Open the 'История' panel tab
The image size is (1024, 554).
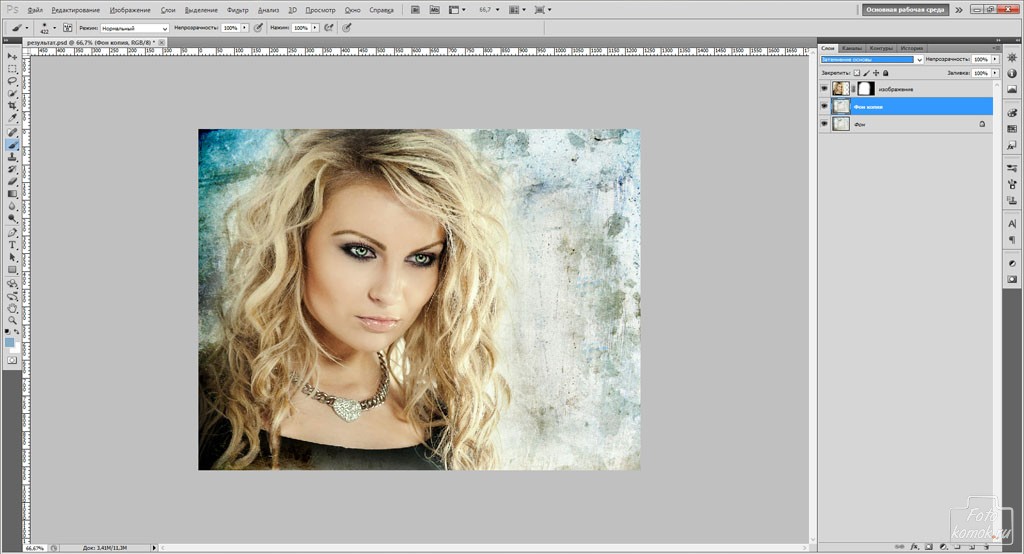[911, 48]
